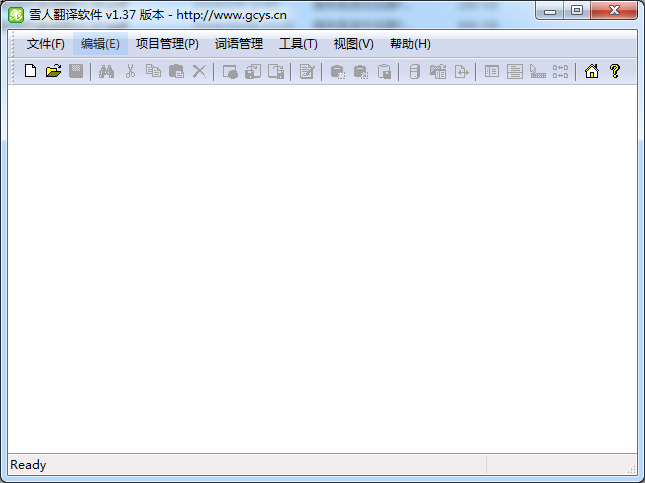The image size is (645, 483).
Task: Click the cylinder memory database icon
Action: click(x=415, y=71)
